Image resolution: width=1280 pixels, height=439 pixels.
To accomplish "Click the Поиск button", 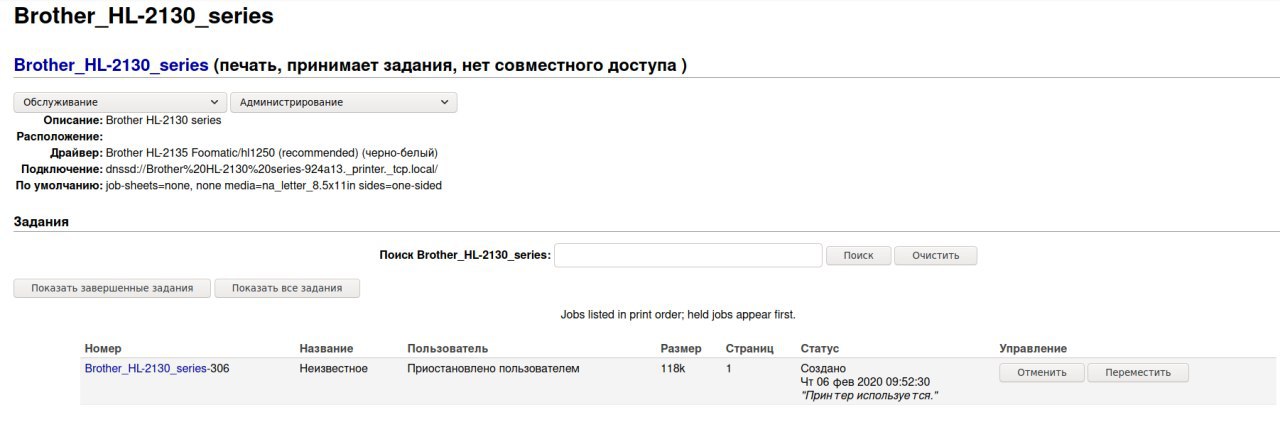I will [x=858, y=255].
